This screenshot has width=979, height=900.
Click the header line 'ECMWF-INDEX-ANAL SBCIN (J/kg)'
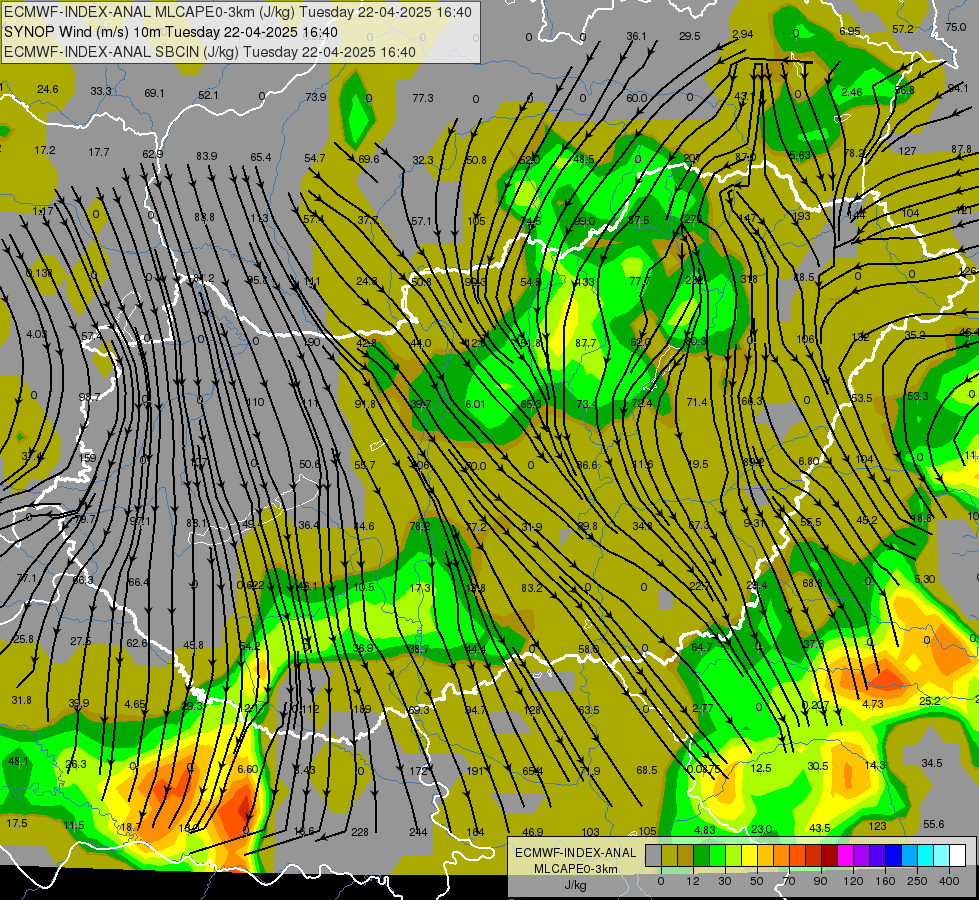click(x=122, y=52)
